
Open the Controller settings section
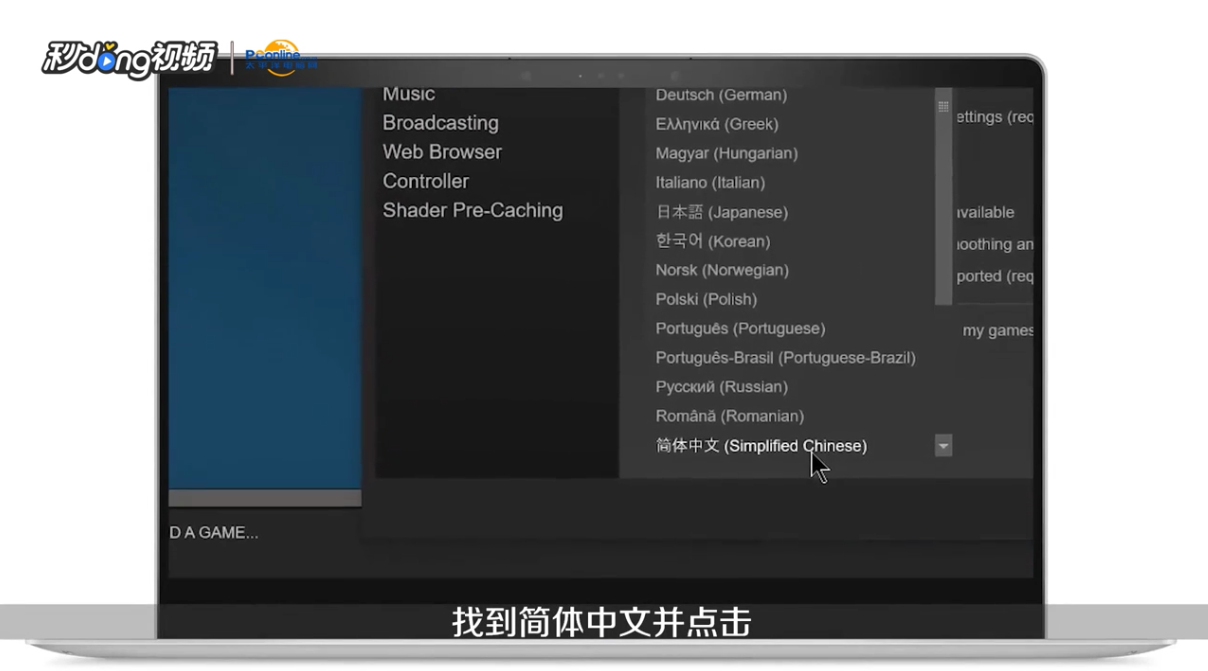click(425, 181)
